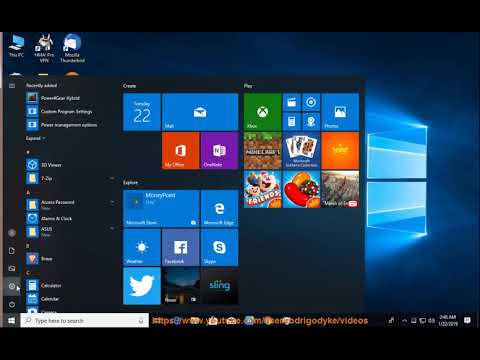The width and height of the screenshot is (480, 360).
Task: Open the OneNote tile
Action: 220,151
